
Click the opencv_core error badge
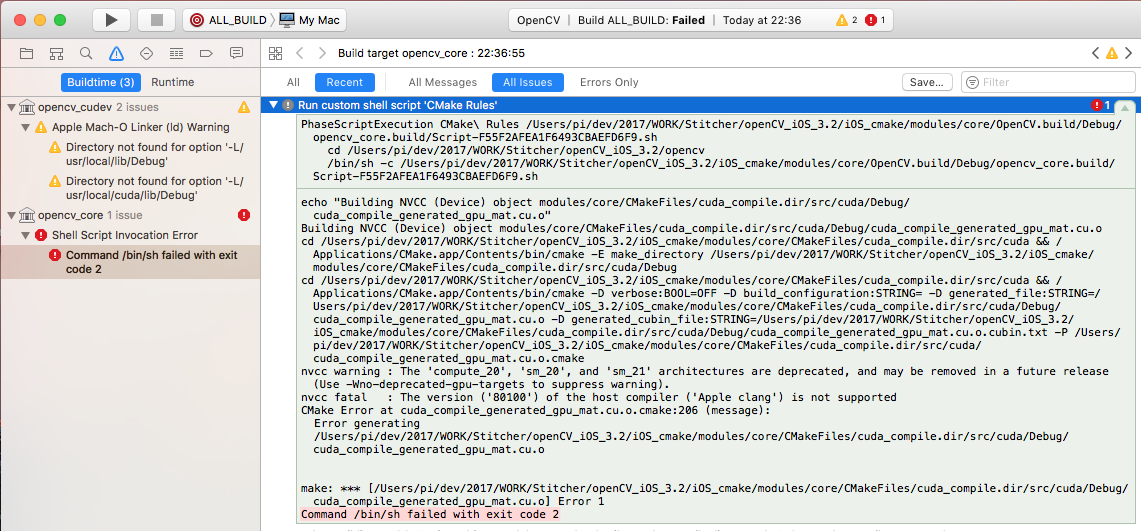(244, 215)
